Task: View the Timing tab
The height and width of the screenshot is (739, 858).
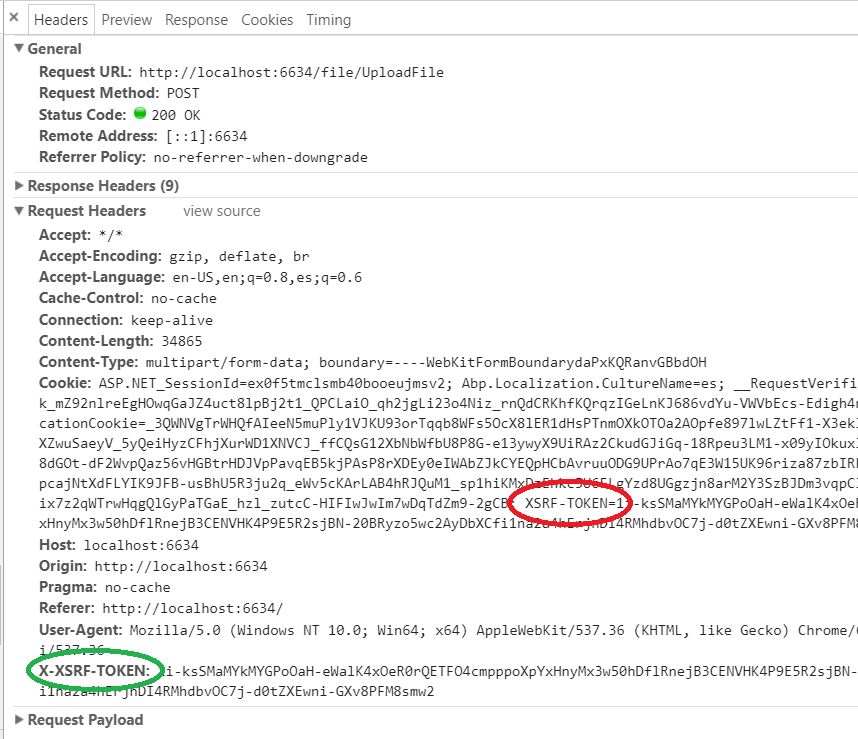Action: [328, 19]
